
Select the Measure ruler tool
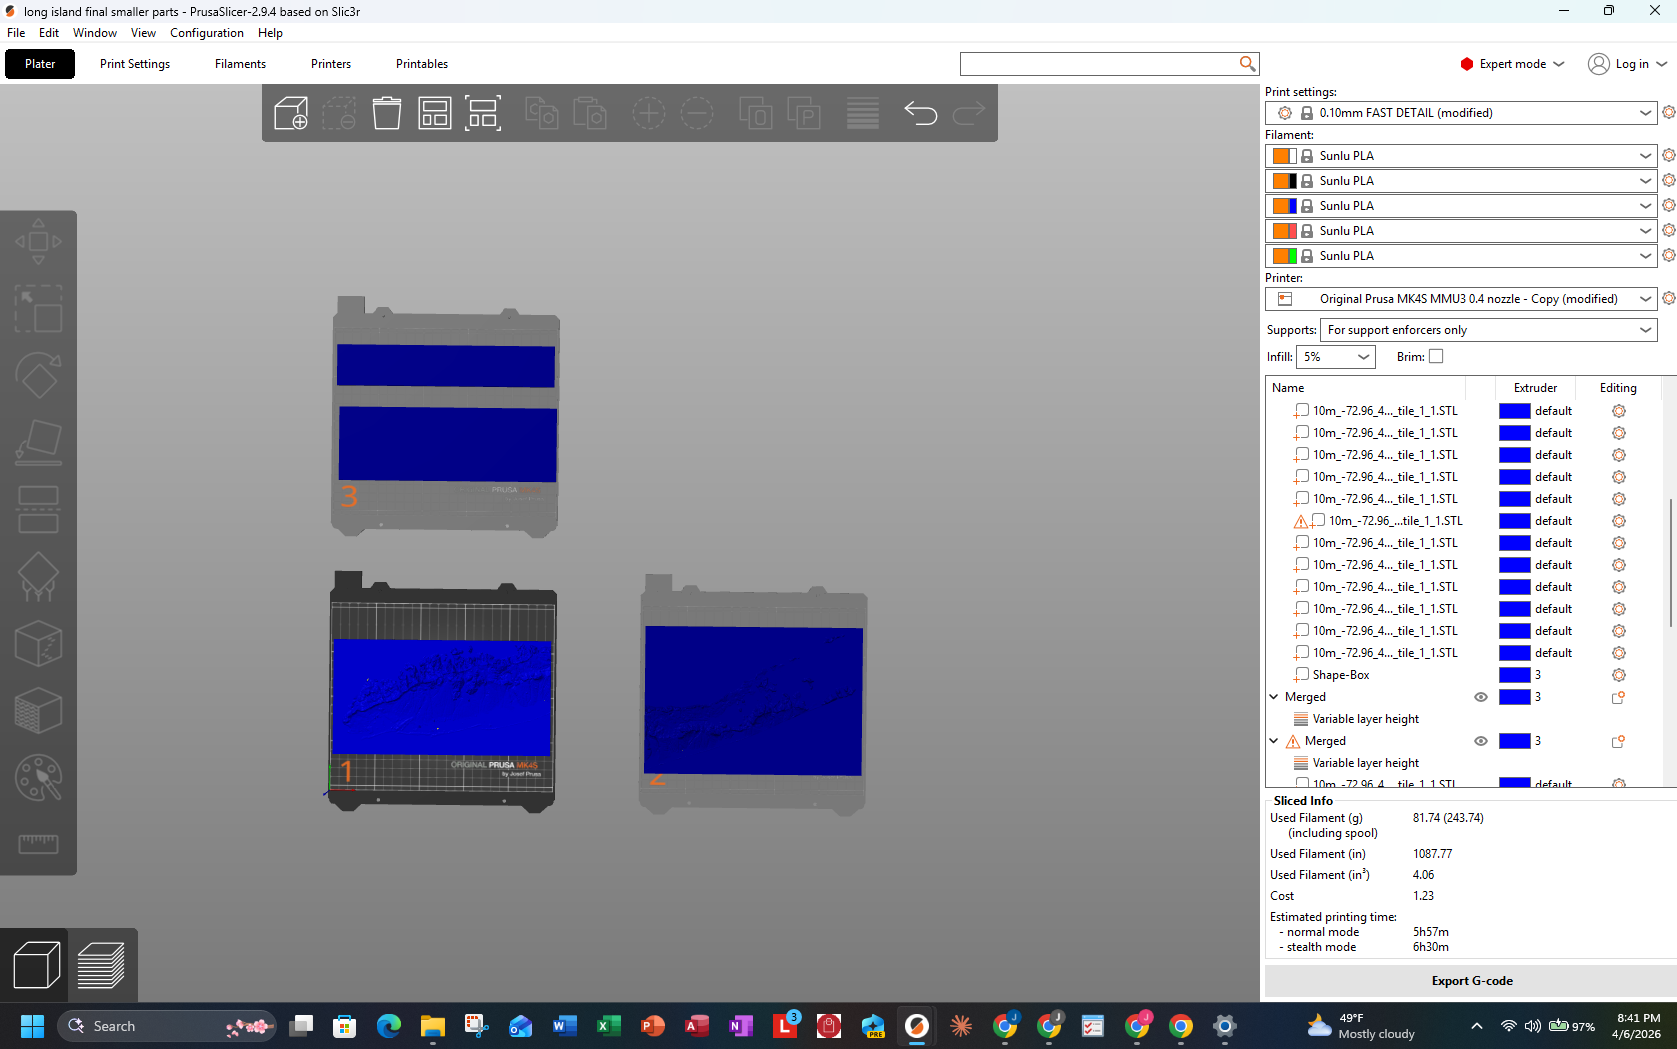coord(38,845)
